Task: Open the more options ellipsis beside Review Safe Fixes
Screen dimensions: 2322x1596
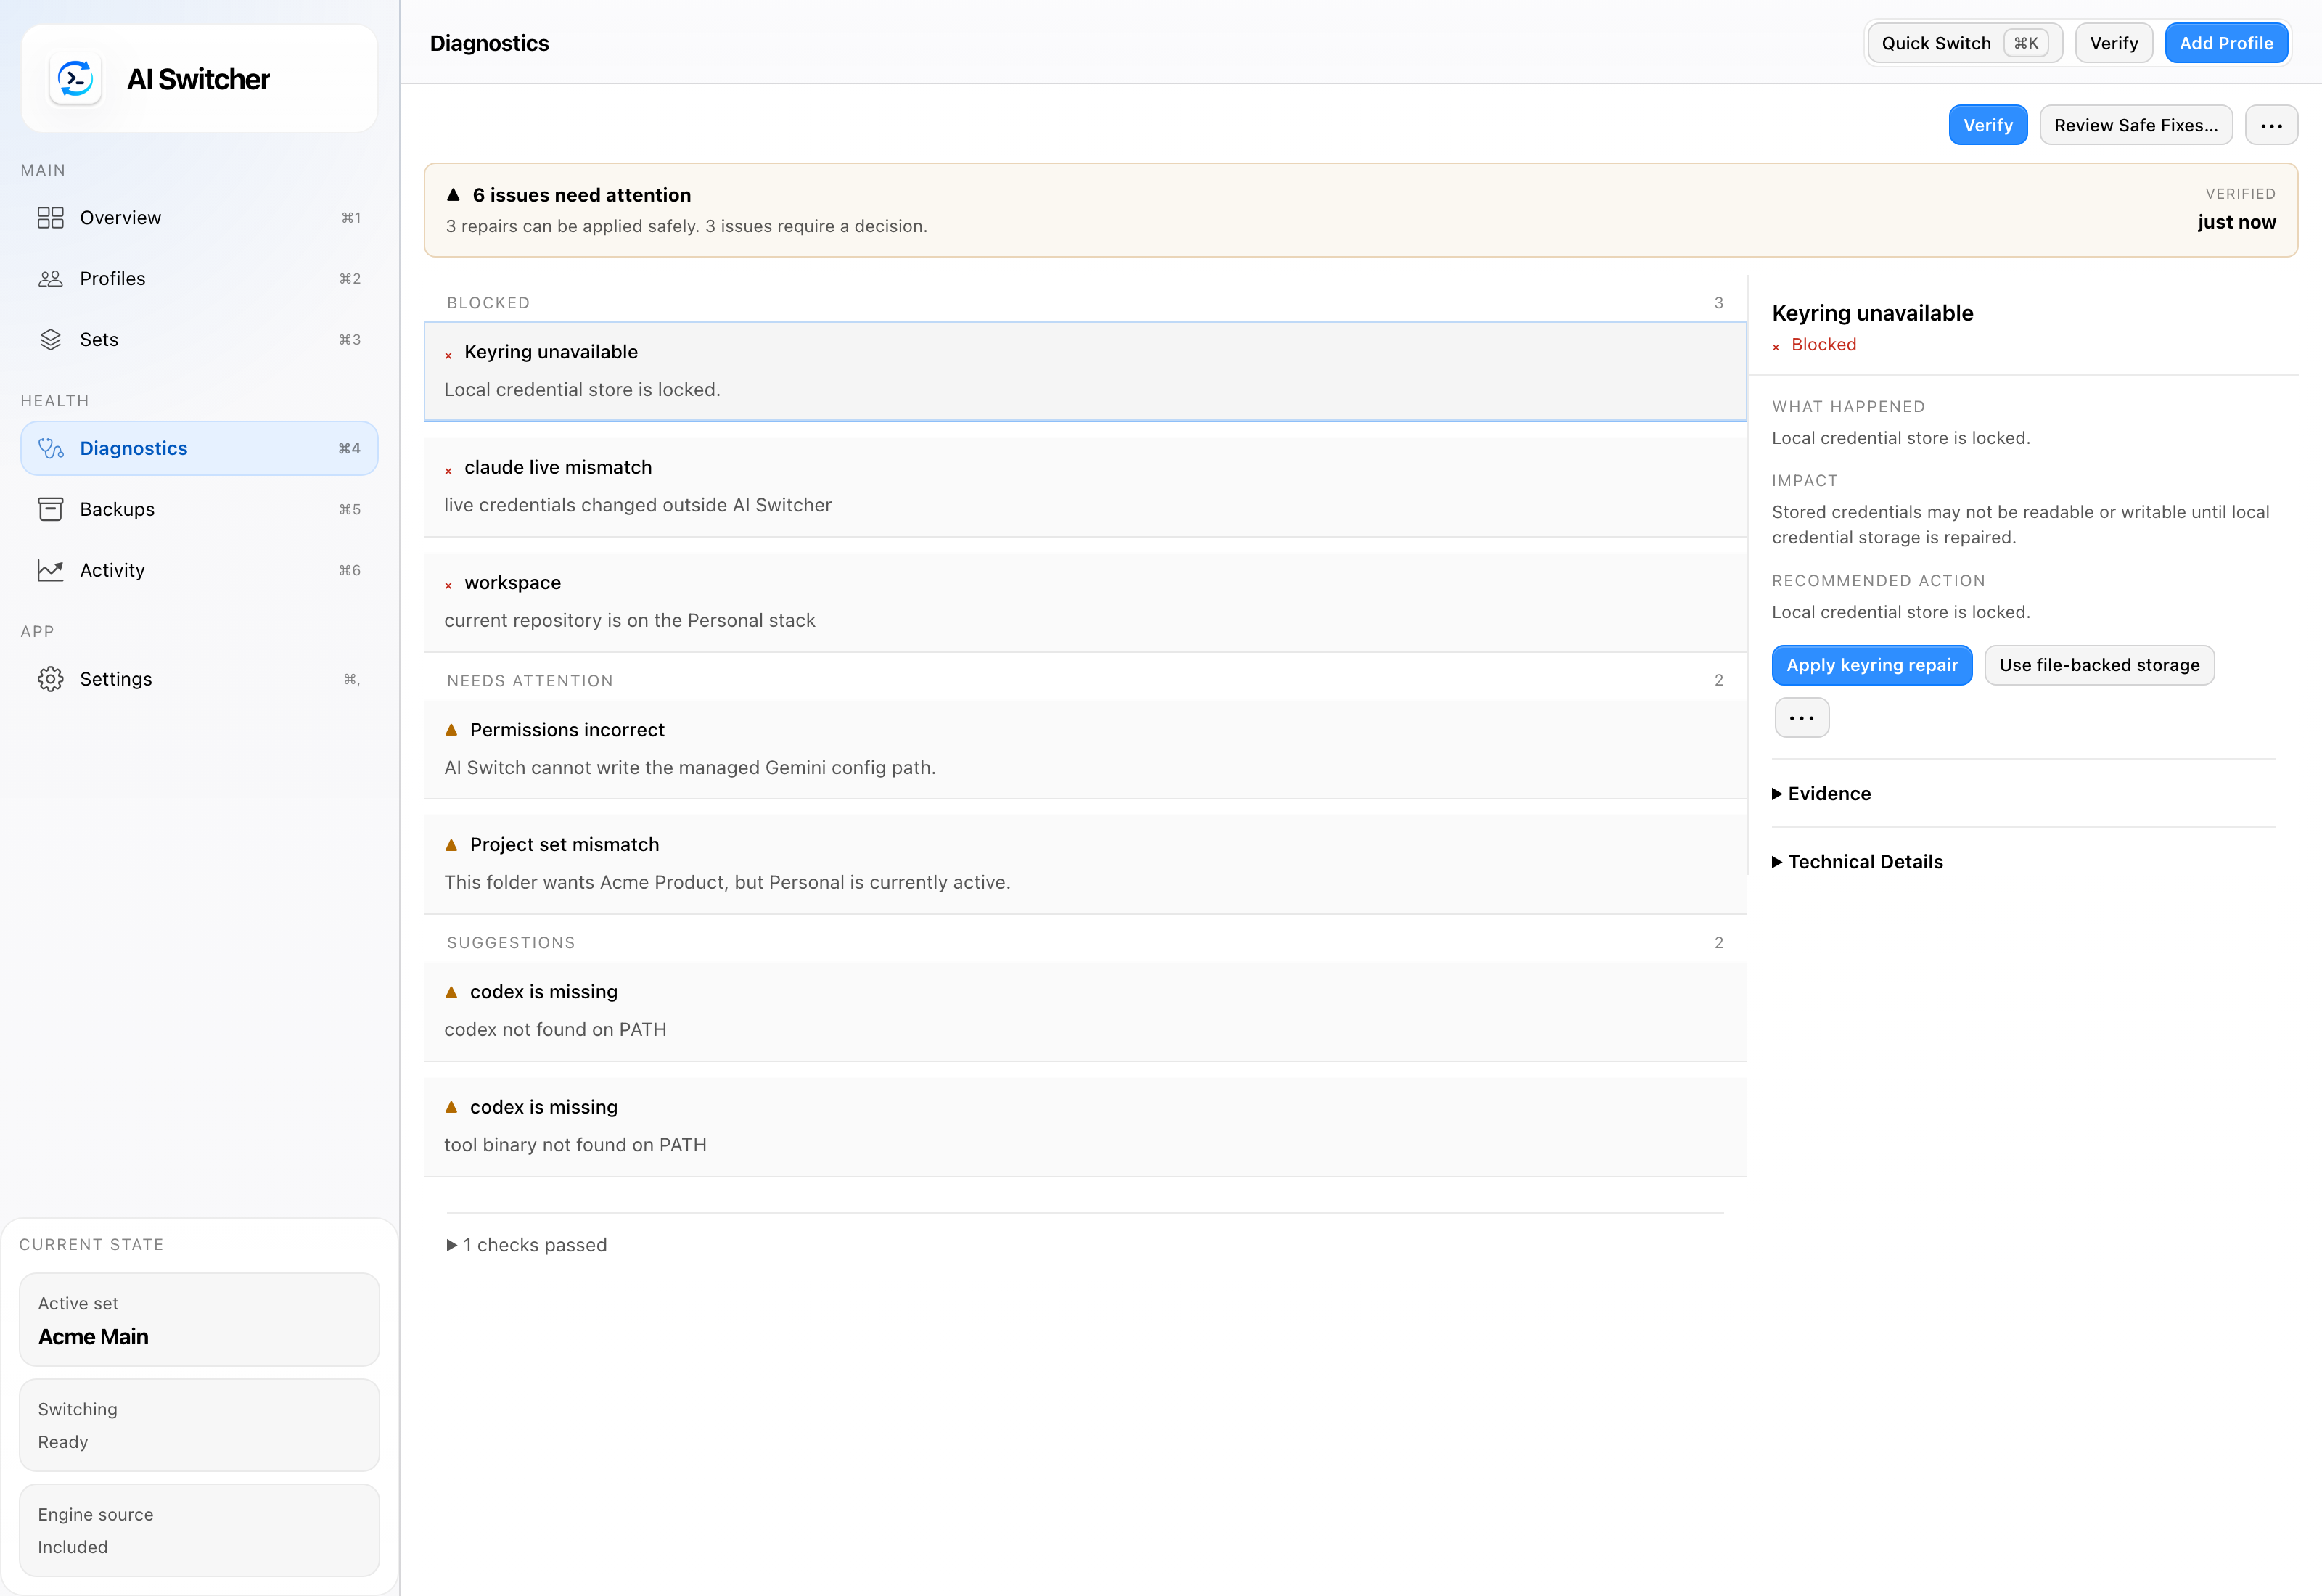Action: 2271,125
